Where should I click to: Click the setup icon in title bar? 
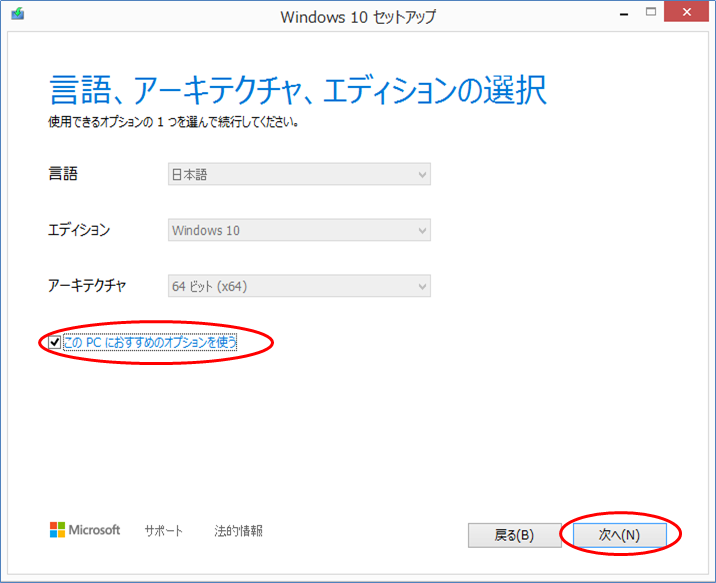(18, 14)
